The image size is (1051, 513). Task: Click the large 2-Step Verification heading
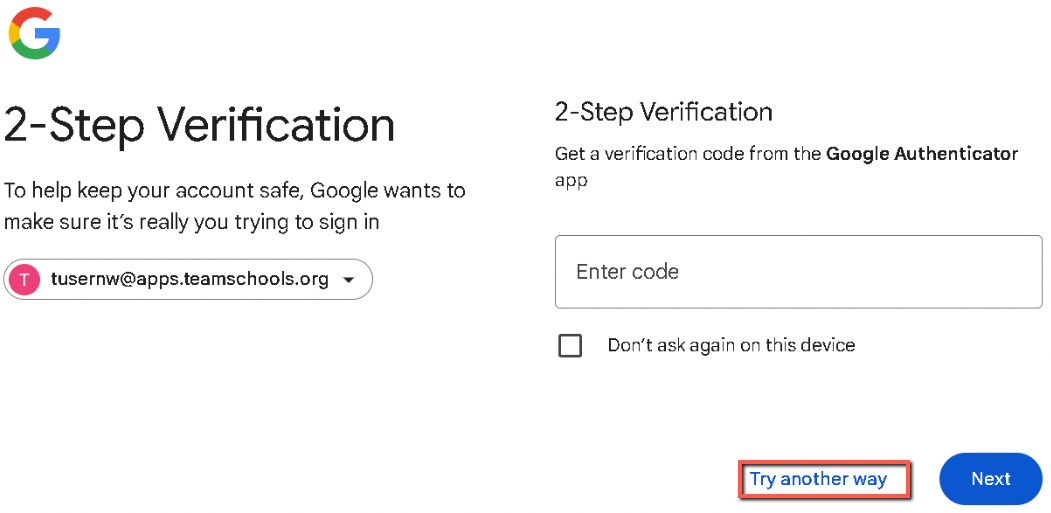click(200, 125)
